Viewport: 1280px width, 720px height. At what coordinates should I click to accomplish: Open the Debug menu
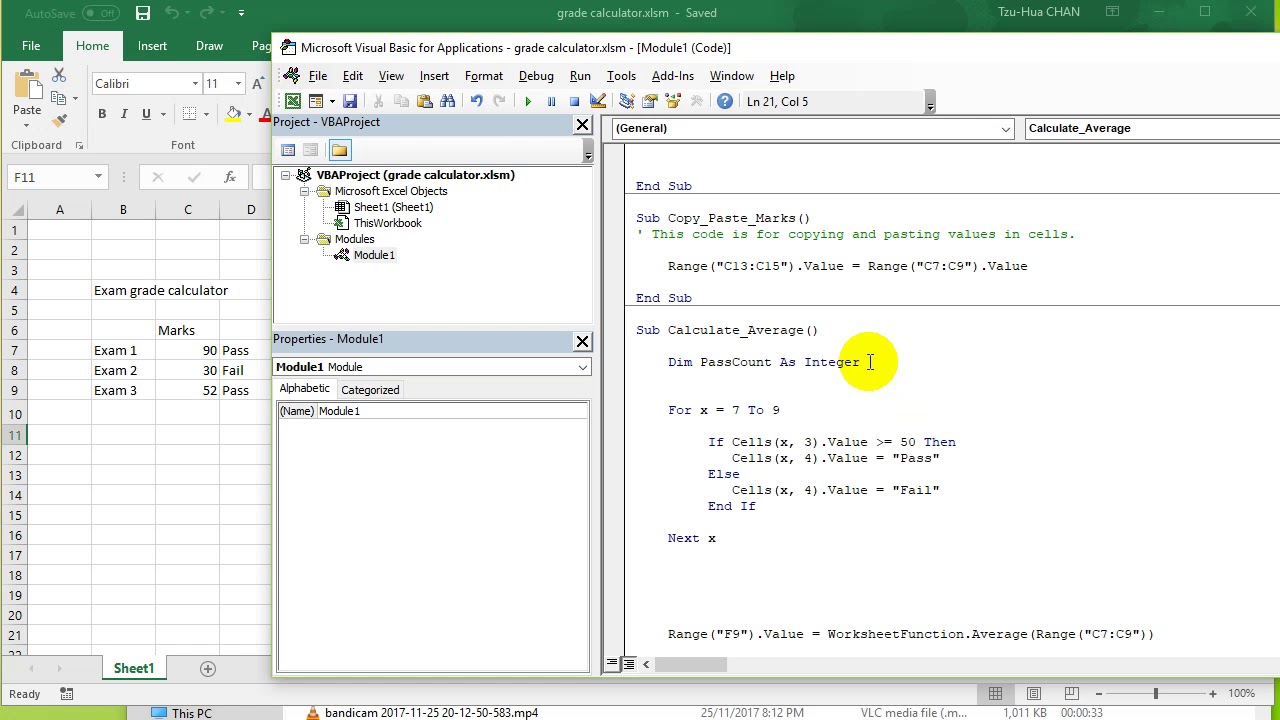click(x=536, y=76)
